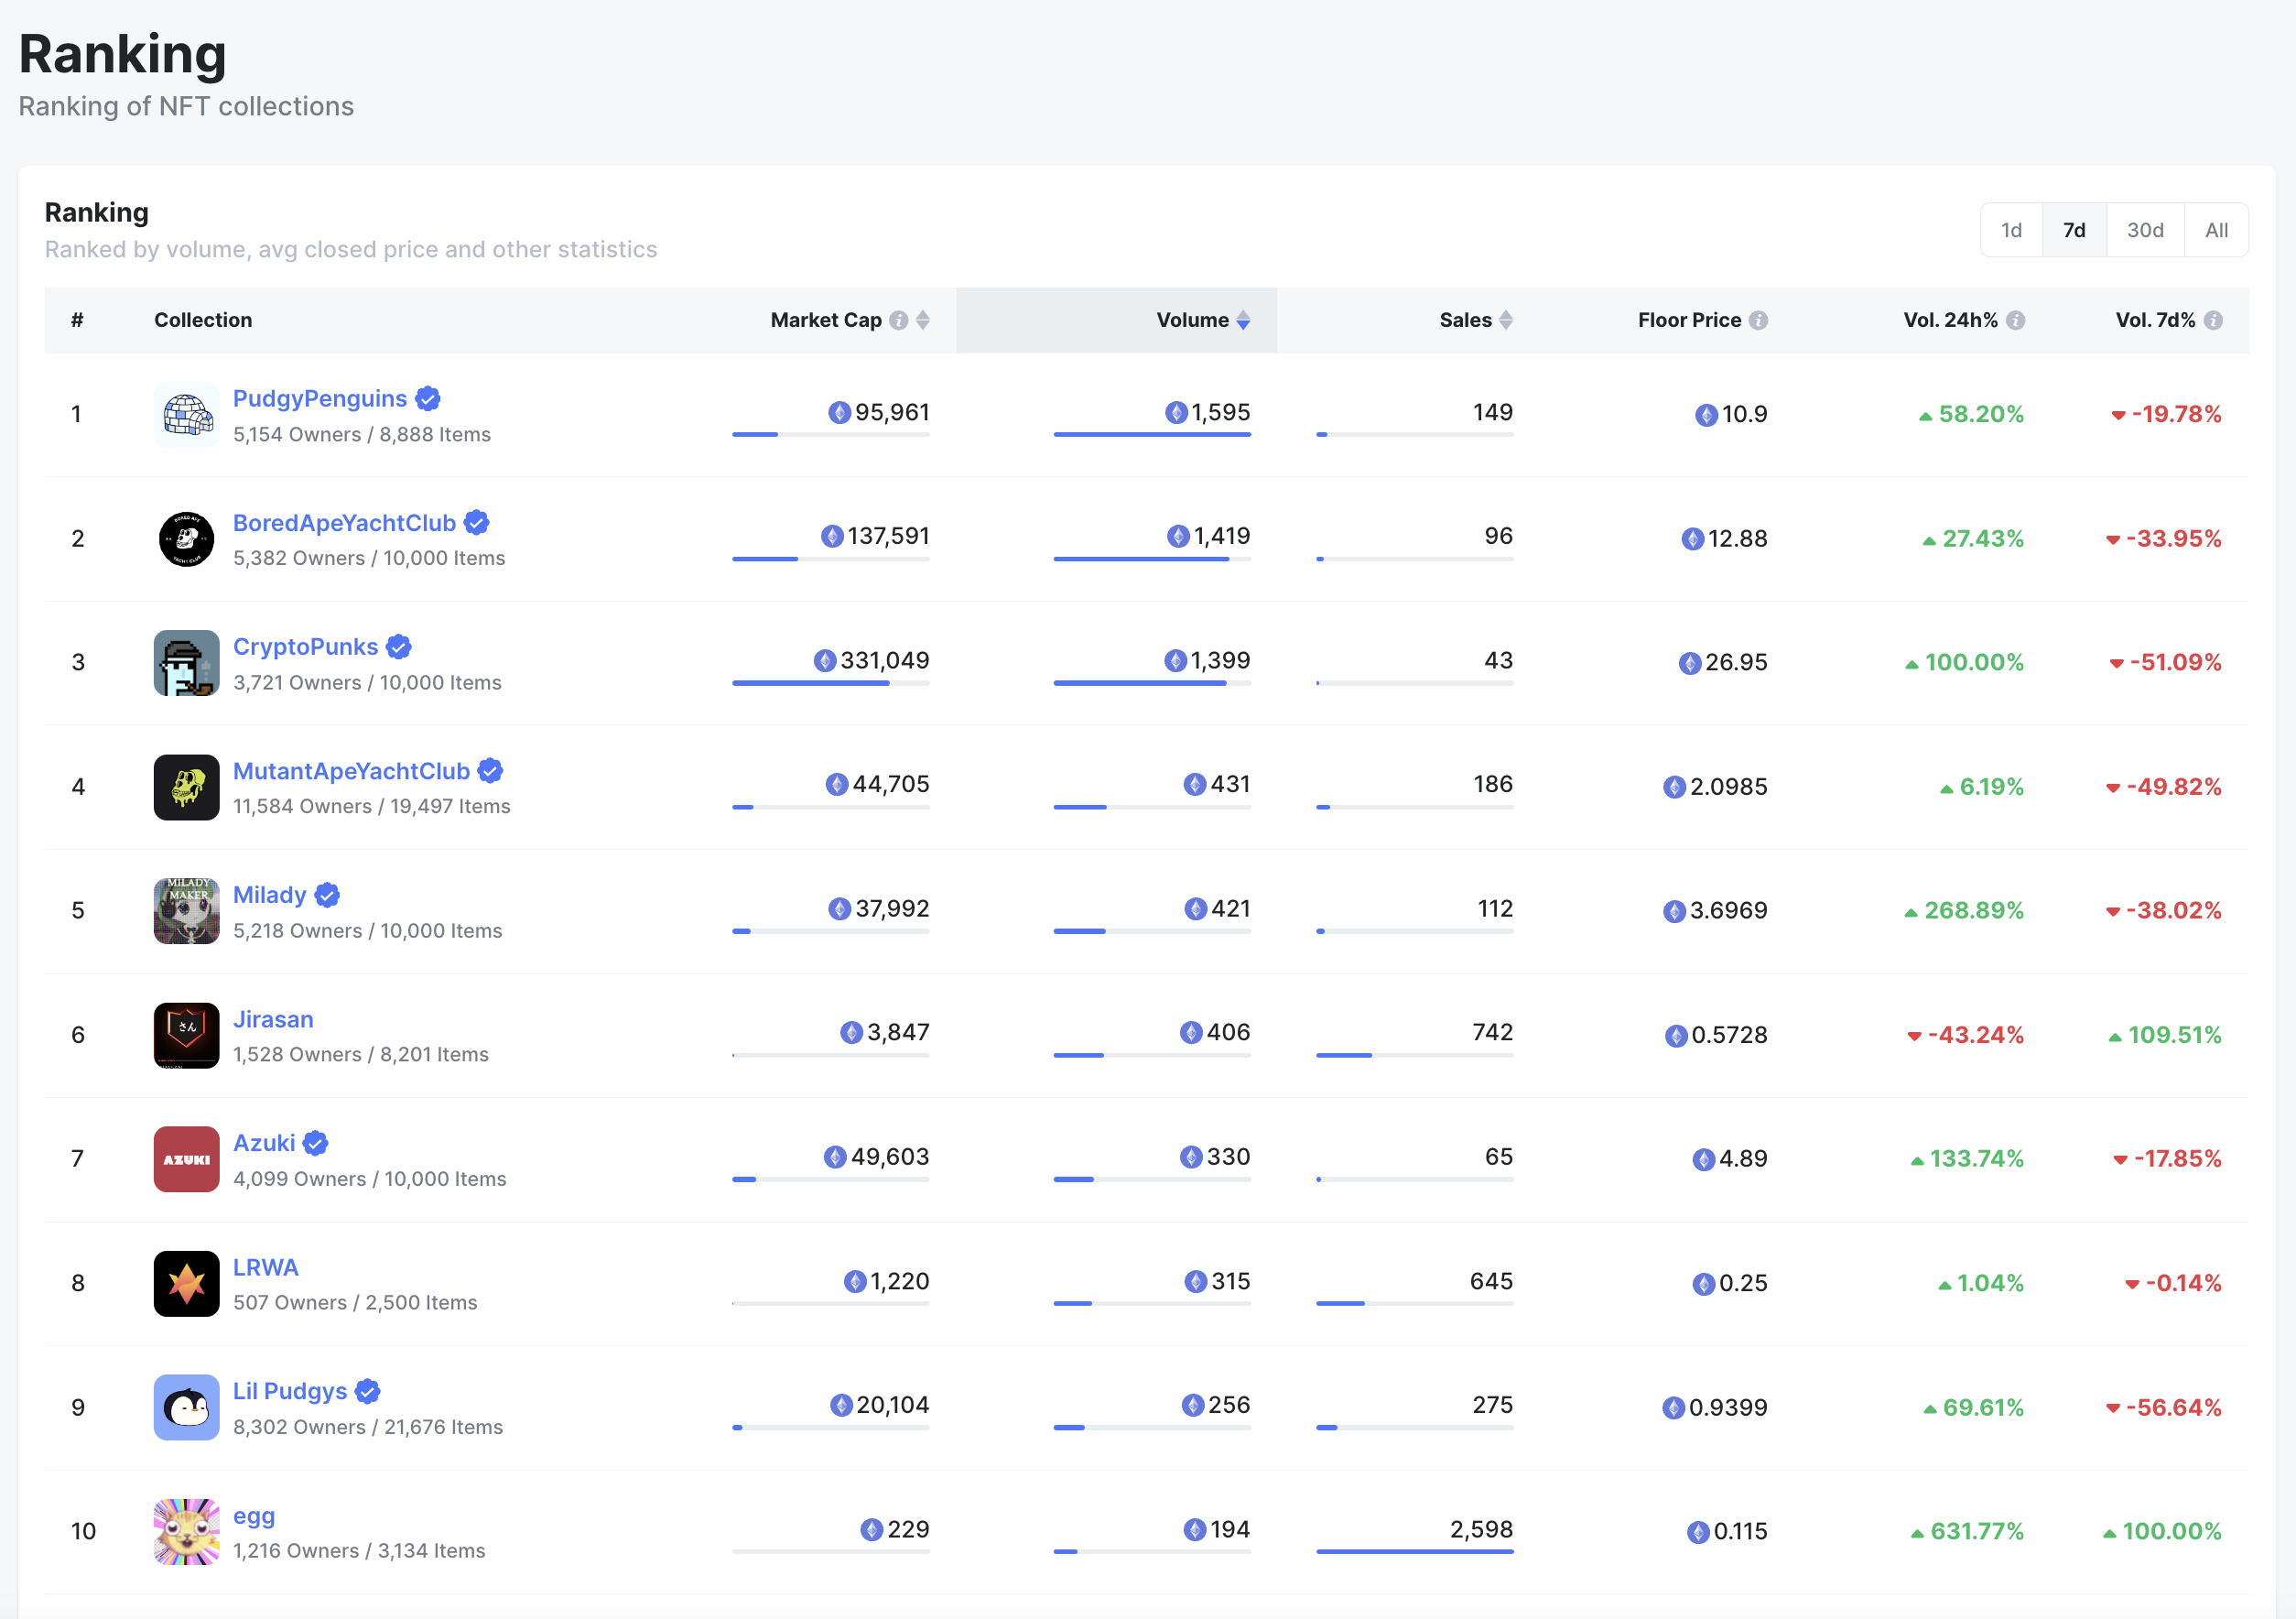Click ETH icon beside CryptoPunks market cap

click(x=825, y=661)
